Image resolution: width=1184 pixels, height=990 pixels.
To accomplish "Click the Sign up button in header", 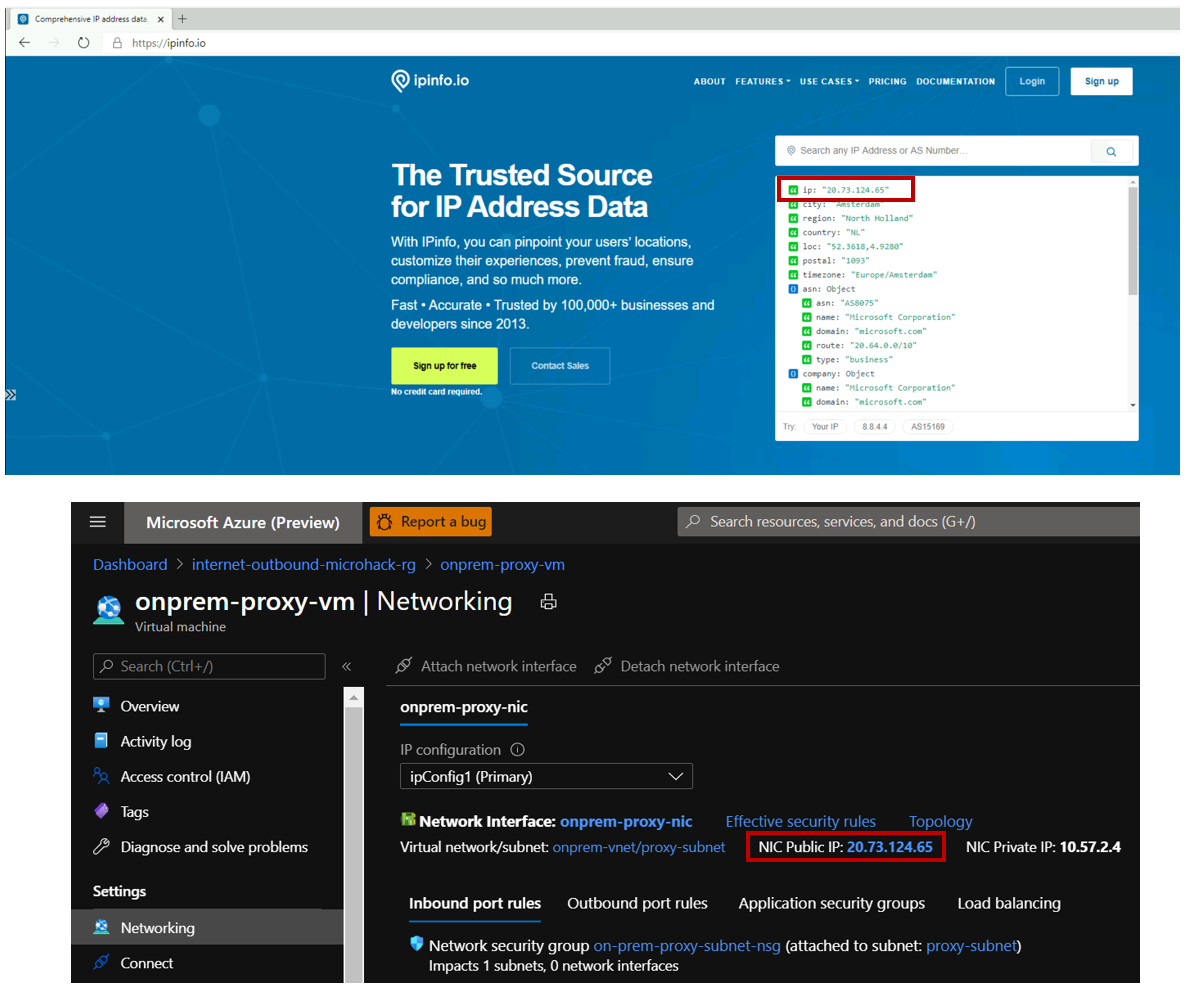I will pyautogui.click(x=1102, y=82).
